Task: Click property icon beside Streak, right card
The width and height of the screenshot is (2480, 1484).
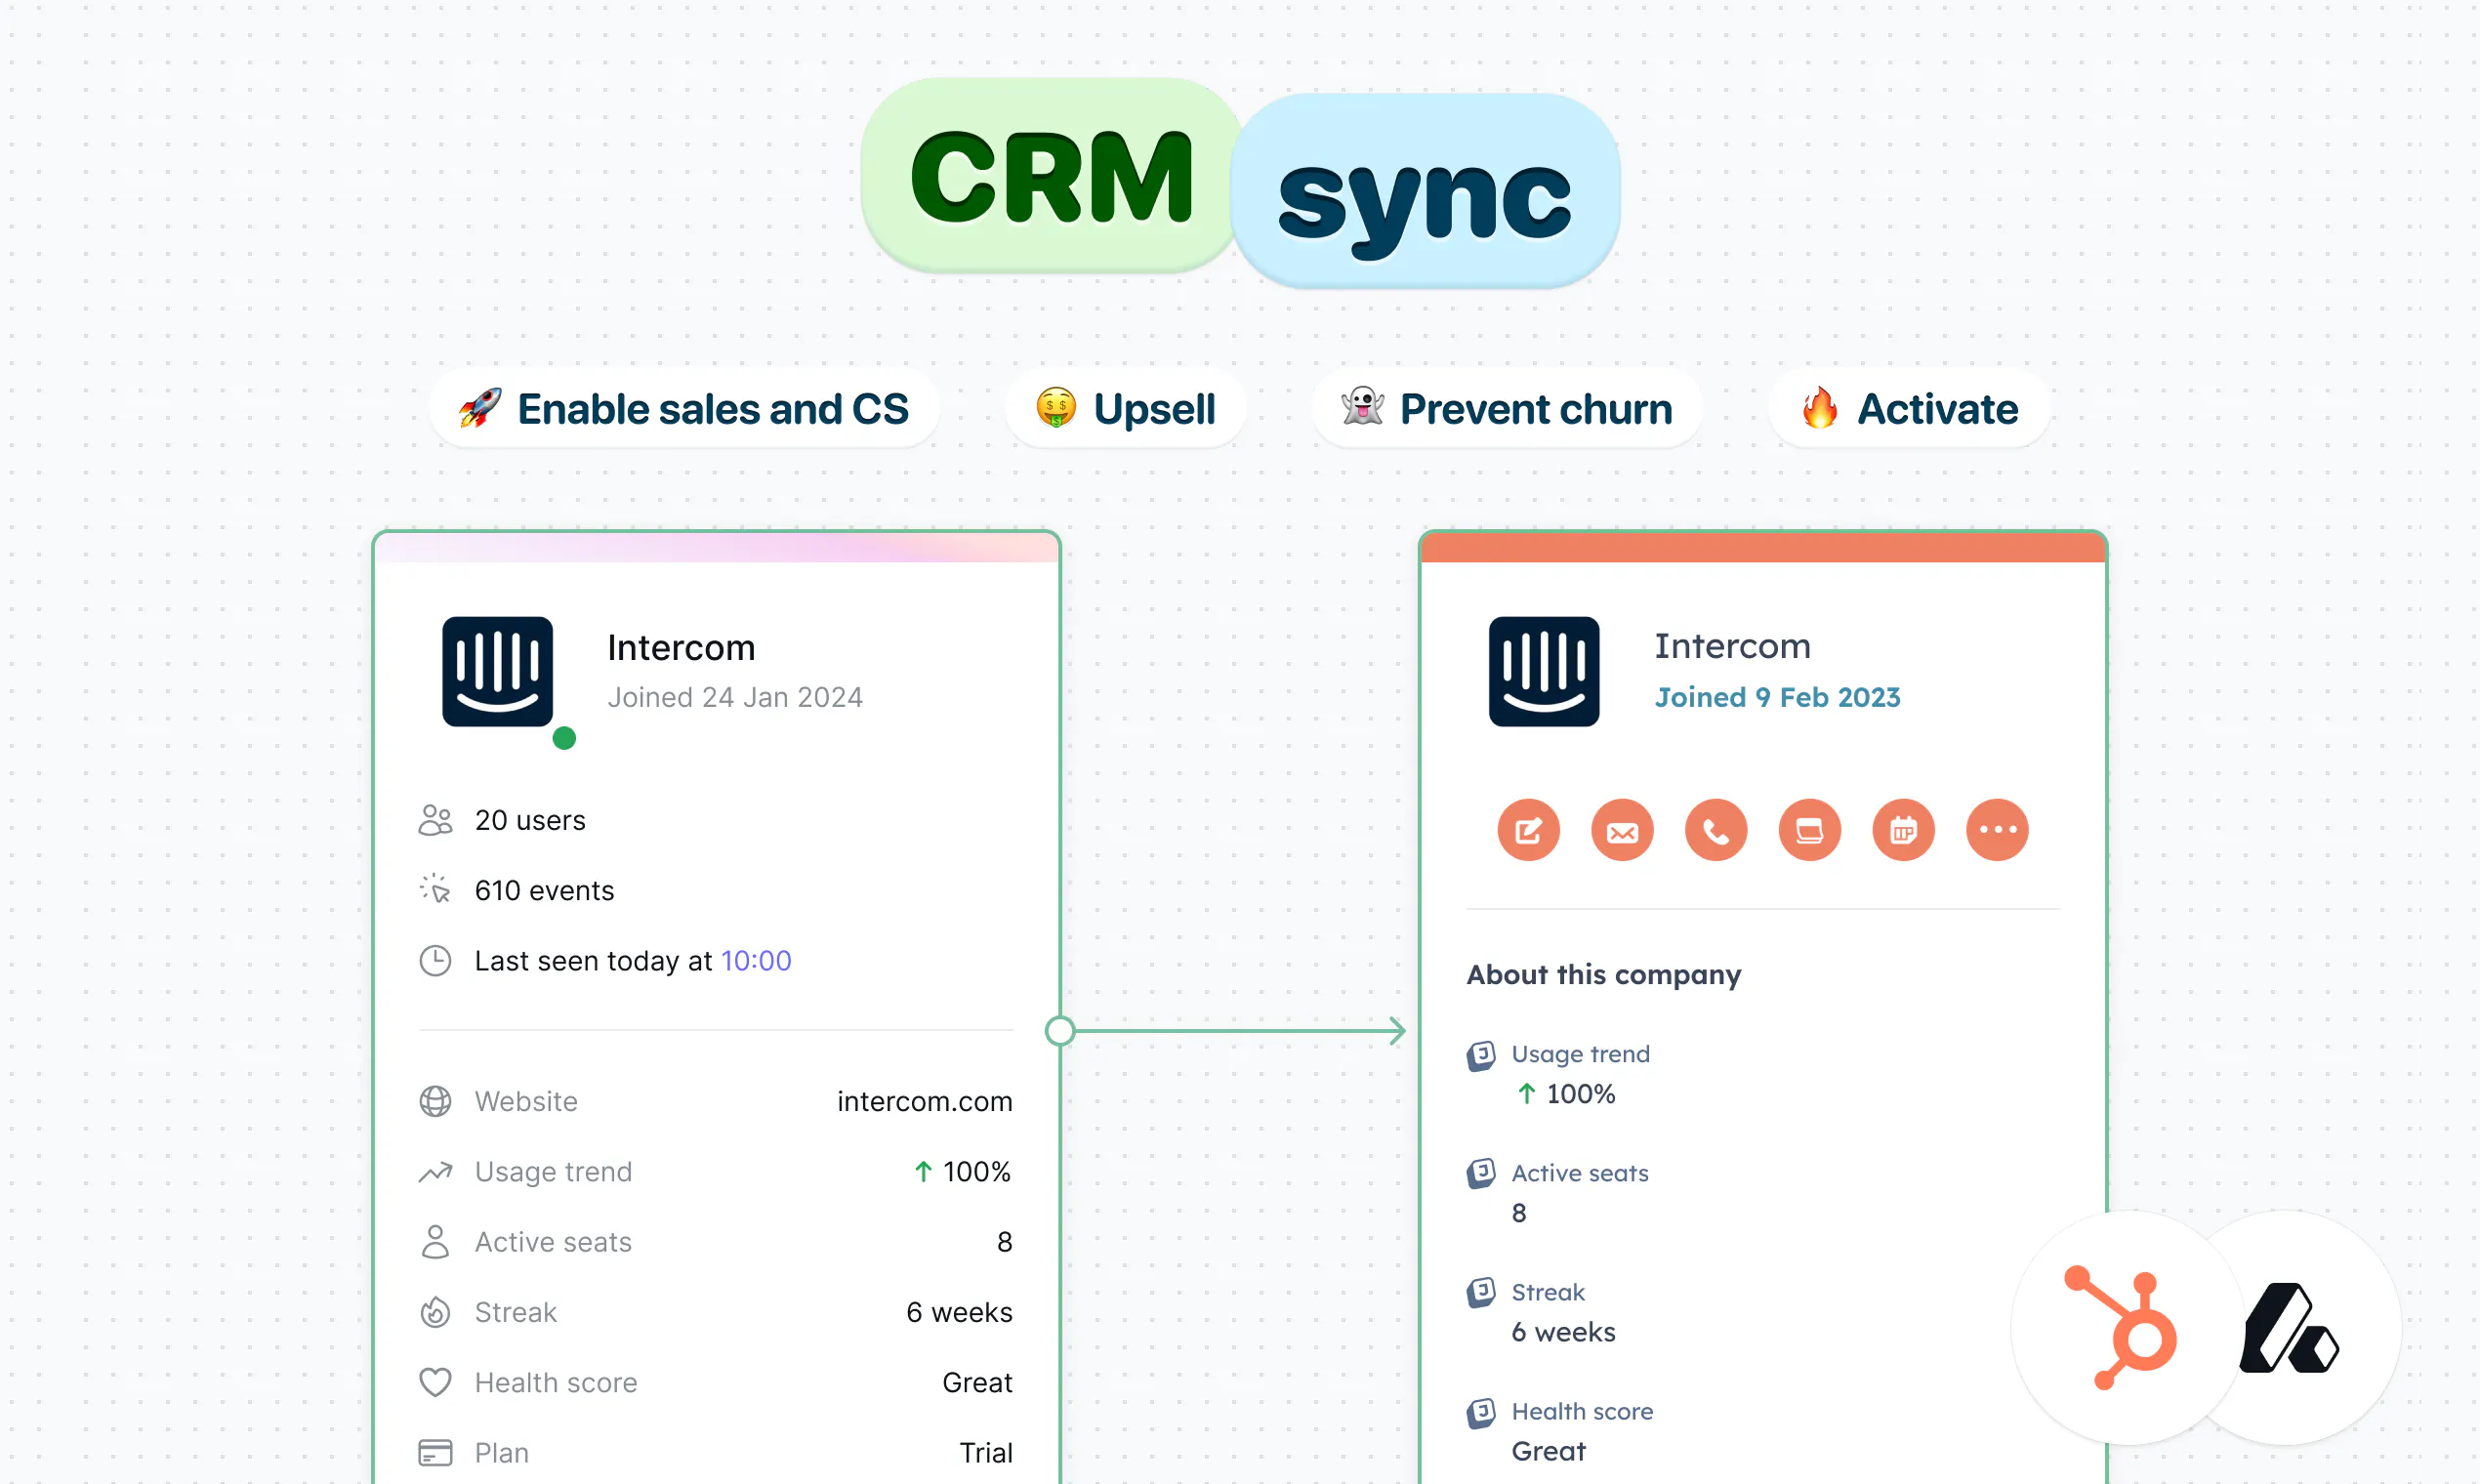Action: (1481, 1292)
